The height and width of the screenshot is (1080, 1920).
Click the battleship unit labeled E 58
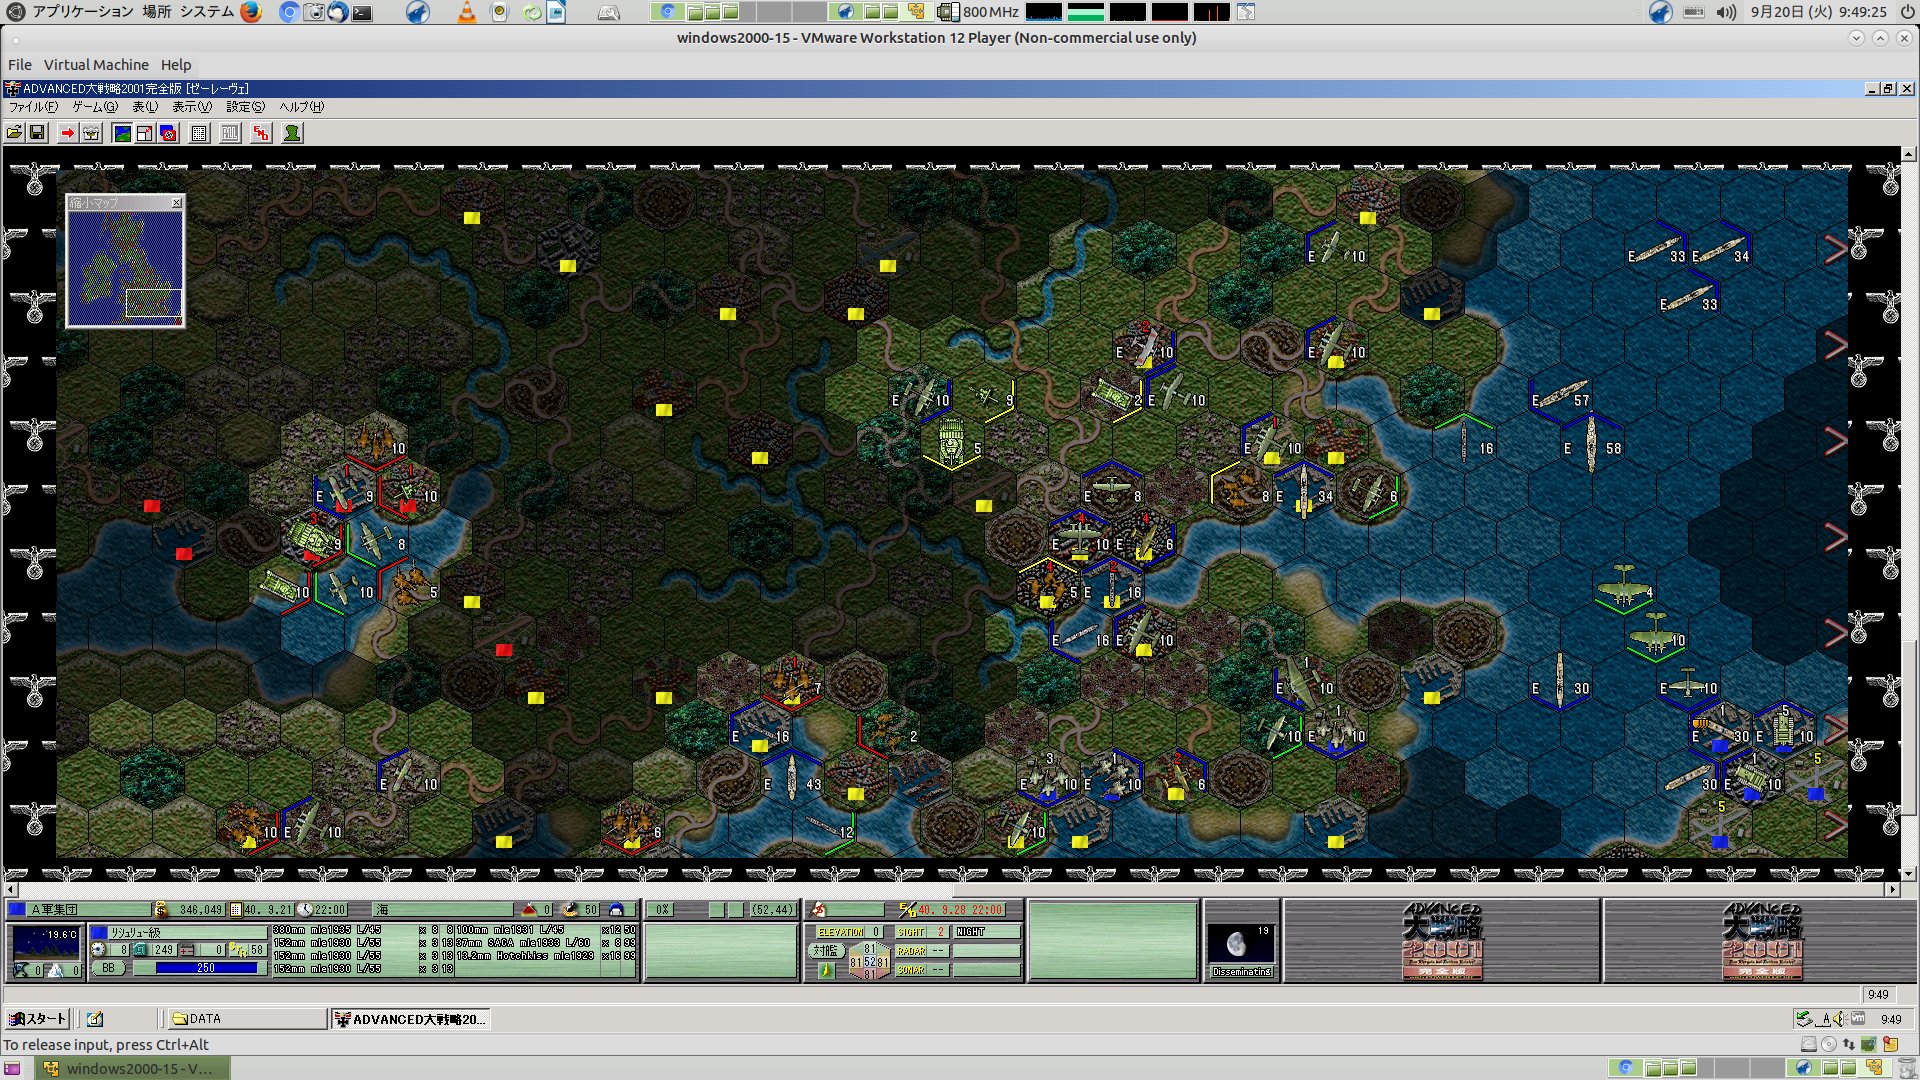(x=1591, y=446)
